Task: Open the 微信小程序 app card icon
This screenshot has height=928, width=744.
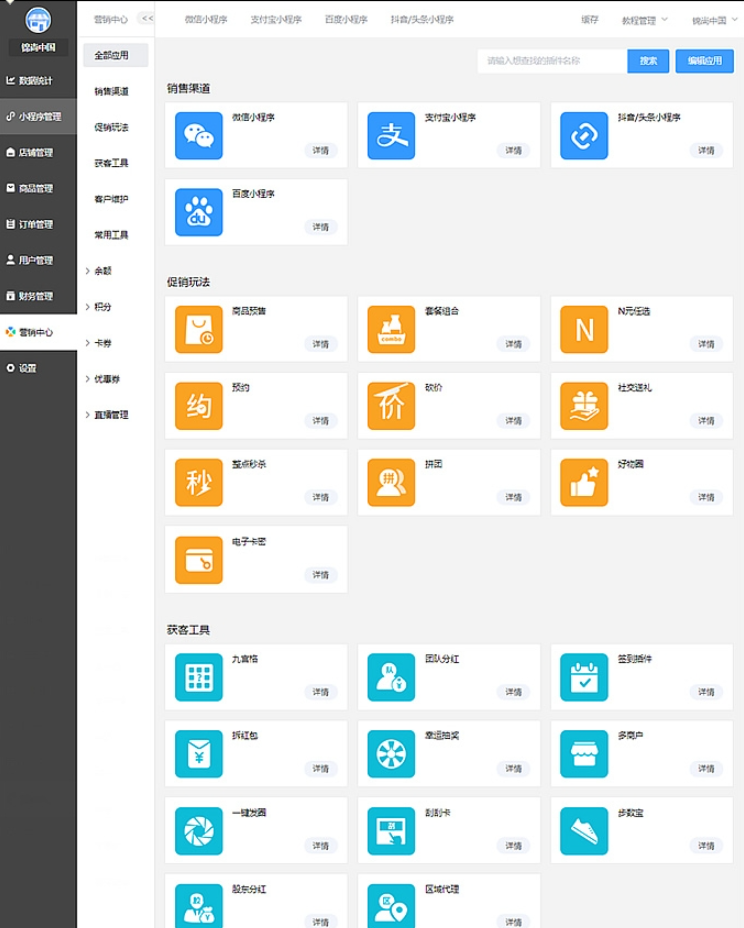Action: click(199, 136)
